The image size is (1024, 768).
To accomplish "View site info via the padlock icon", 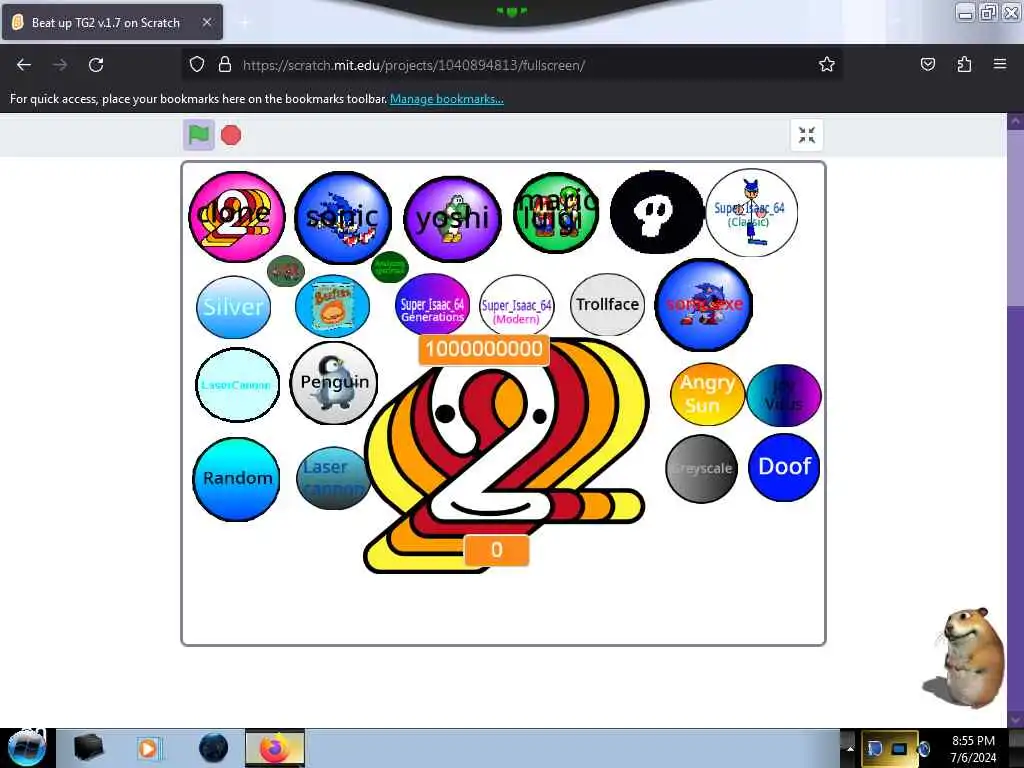I will [225, 64].
